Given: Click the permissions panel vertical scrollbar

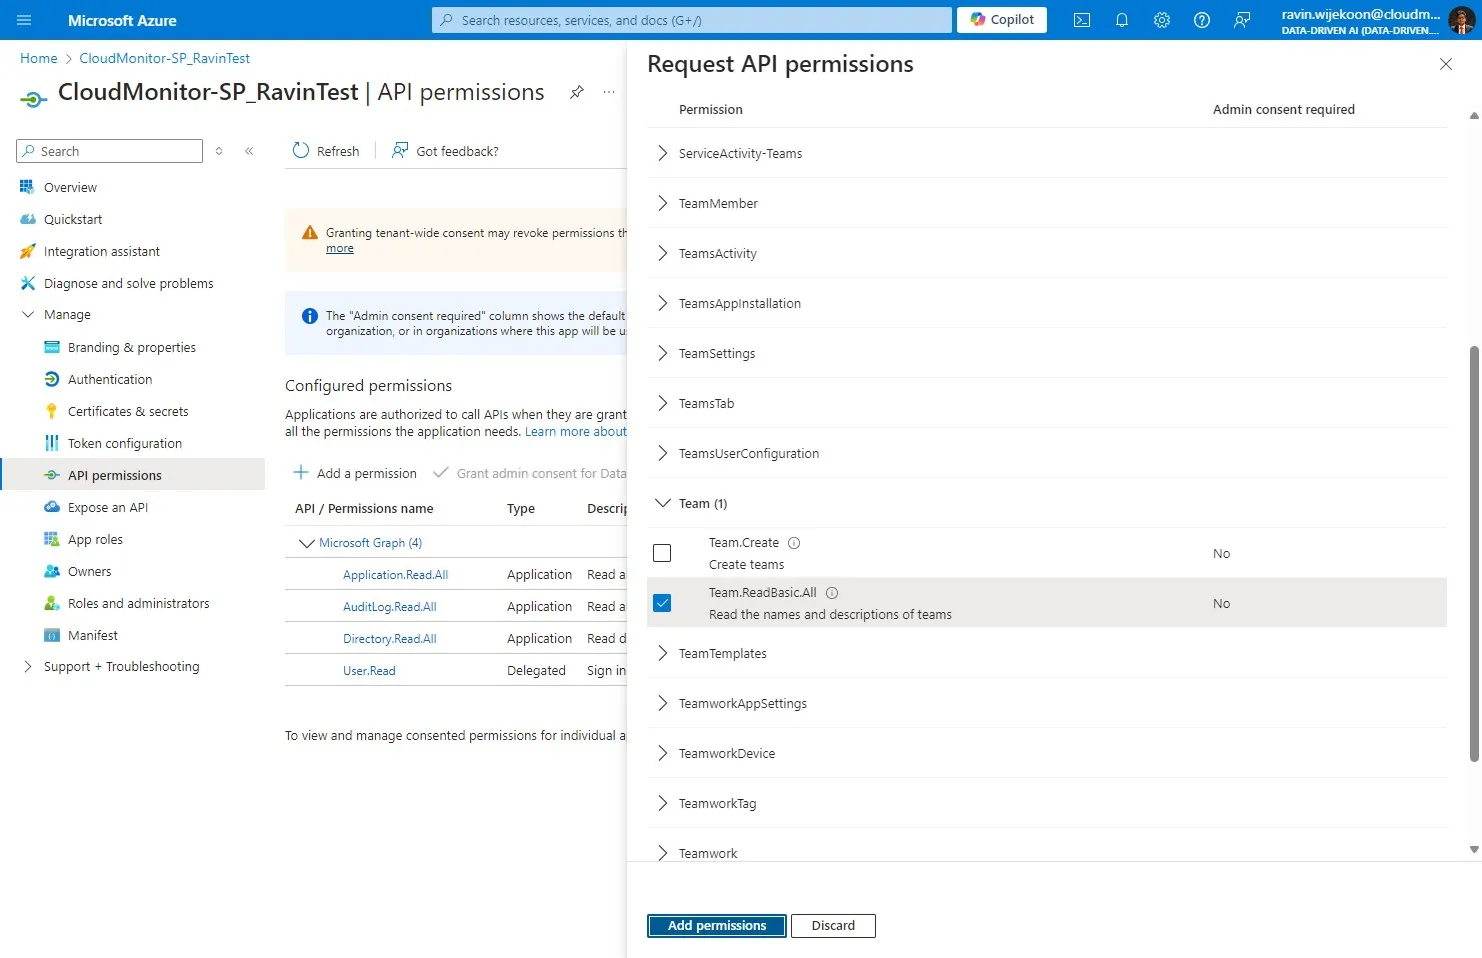Looking at the screenshot, I should [x=1474, y=554].
